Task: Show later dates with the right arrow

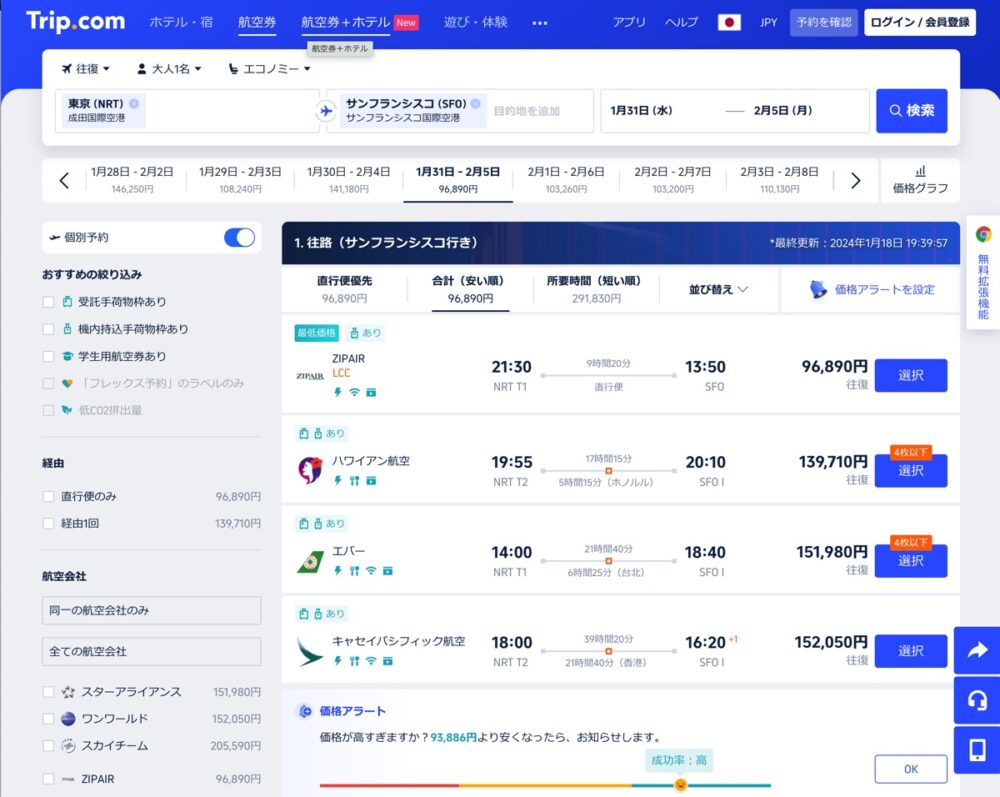Action: [x=855, y=181]
